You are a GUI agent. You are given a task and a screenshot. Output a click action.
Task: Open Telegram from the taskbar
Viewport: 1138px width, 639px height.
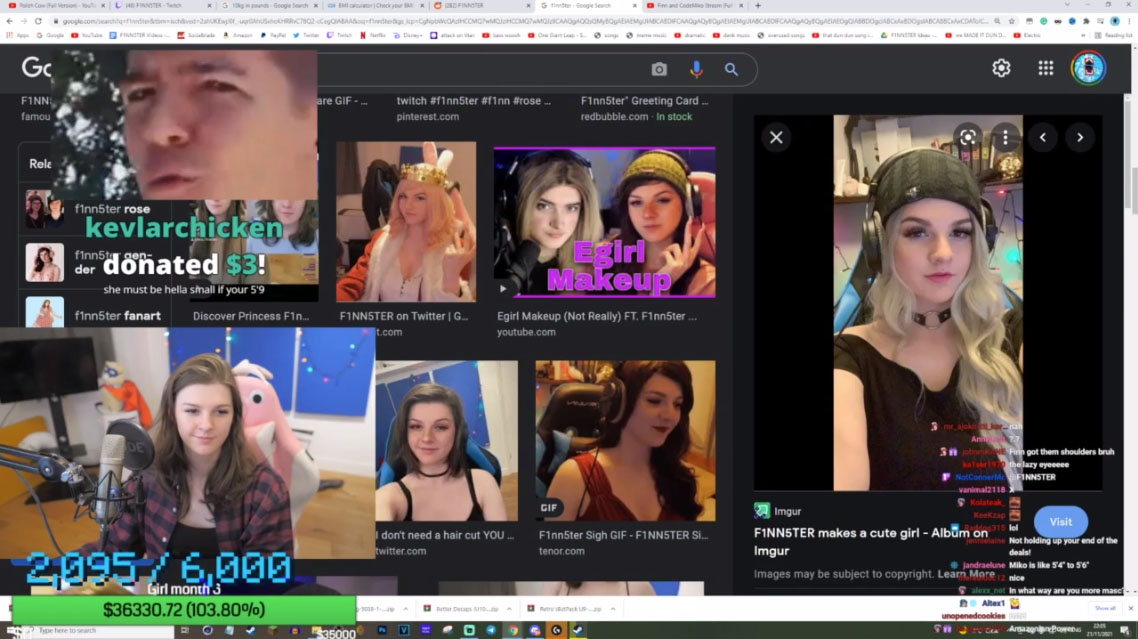pyautogui.click(x=491, y=630)
